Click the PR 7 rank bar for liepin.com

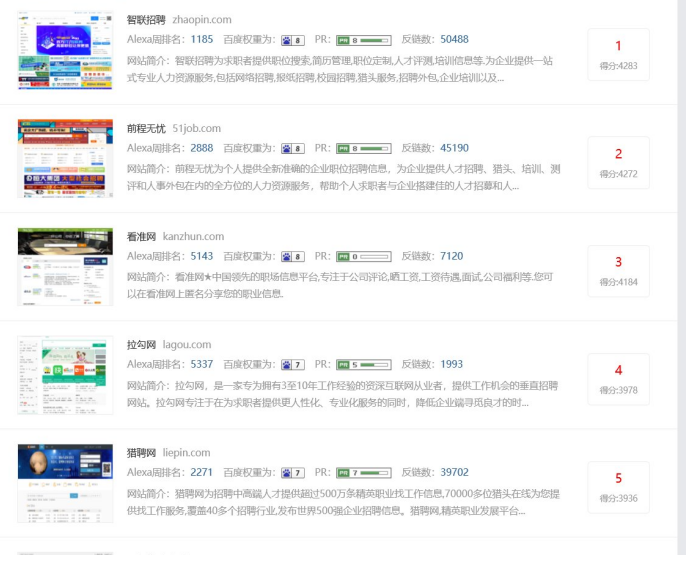pyautogui.click(x=364, y=473)
